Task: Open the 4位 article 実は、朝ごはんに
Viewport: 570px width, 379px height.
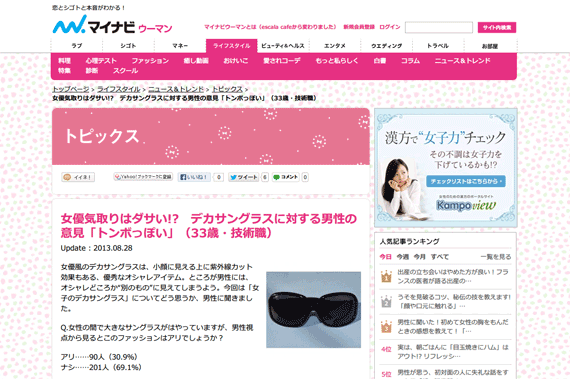Action: pos(453,351)
